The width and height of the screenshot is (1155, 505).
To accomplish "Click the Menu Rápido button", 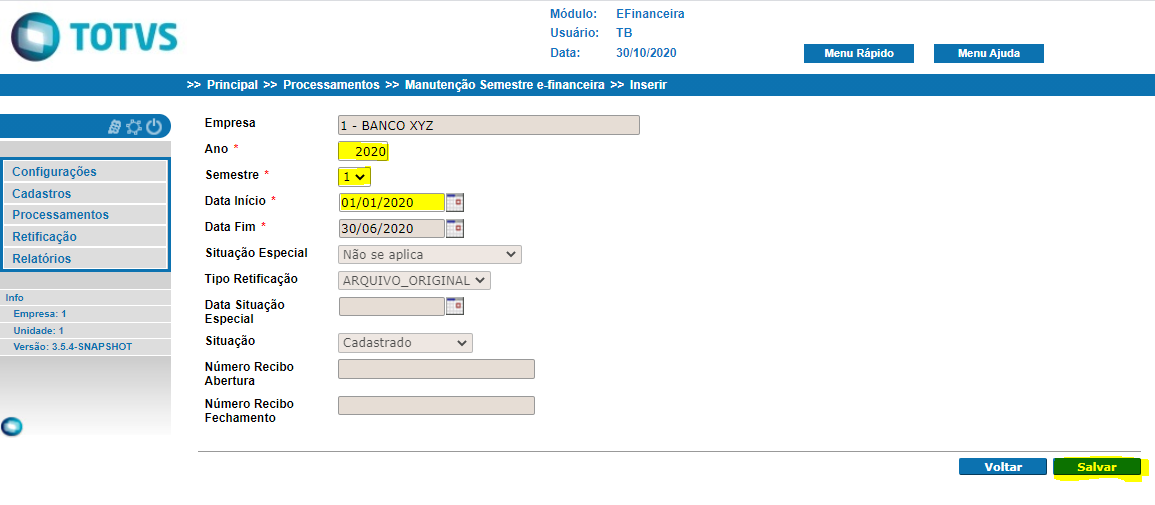I will click(859, 54).
